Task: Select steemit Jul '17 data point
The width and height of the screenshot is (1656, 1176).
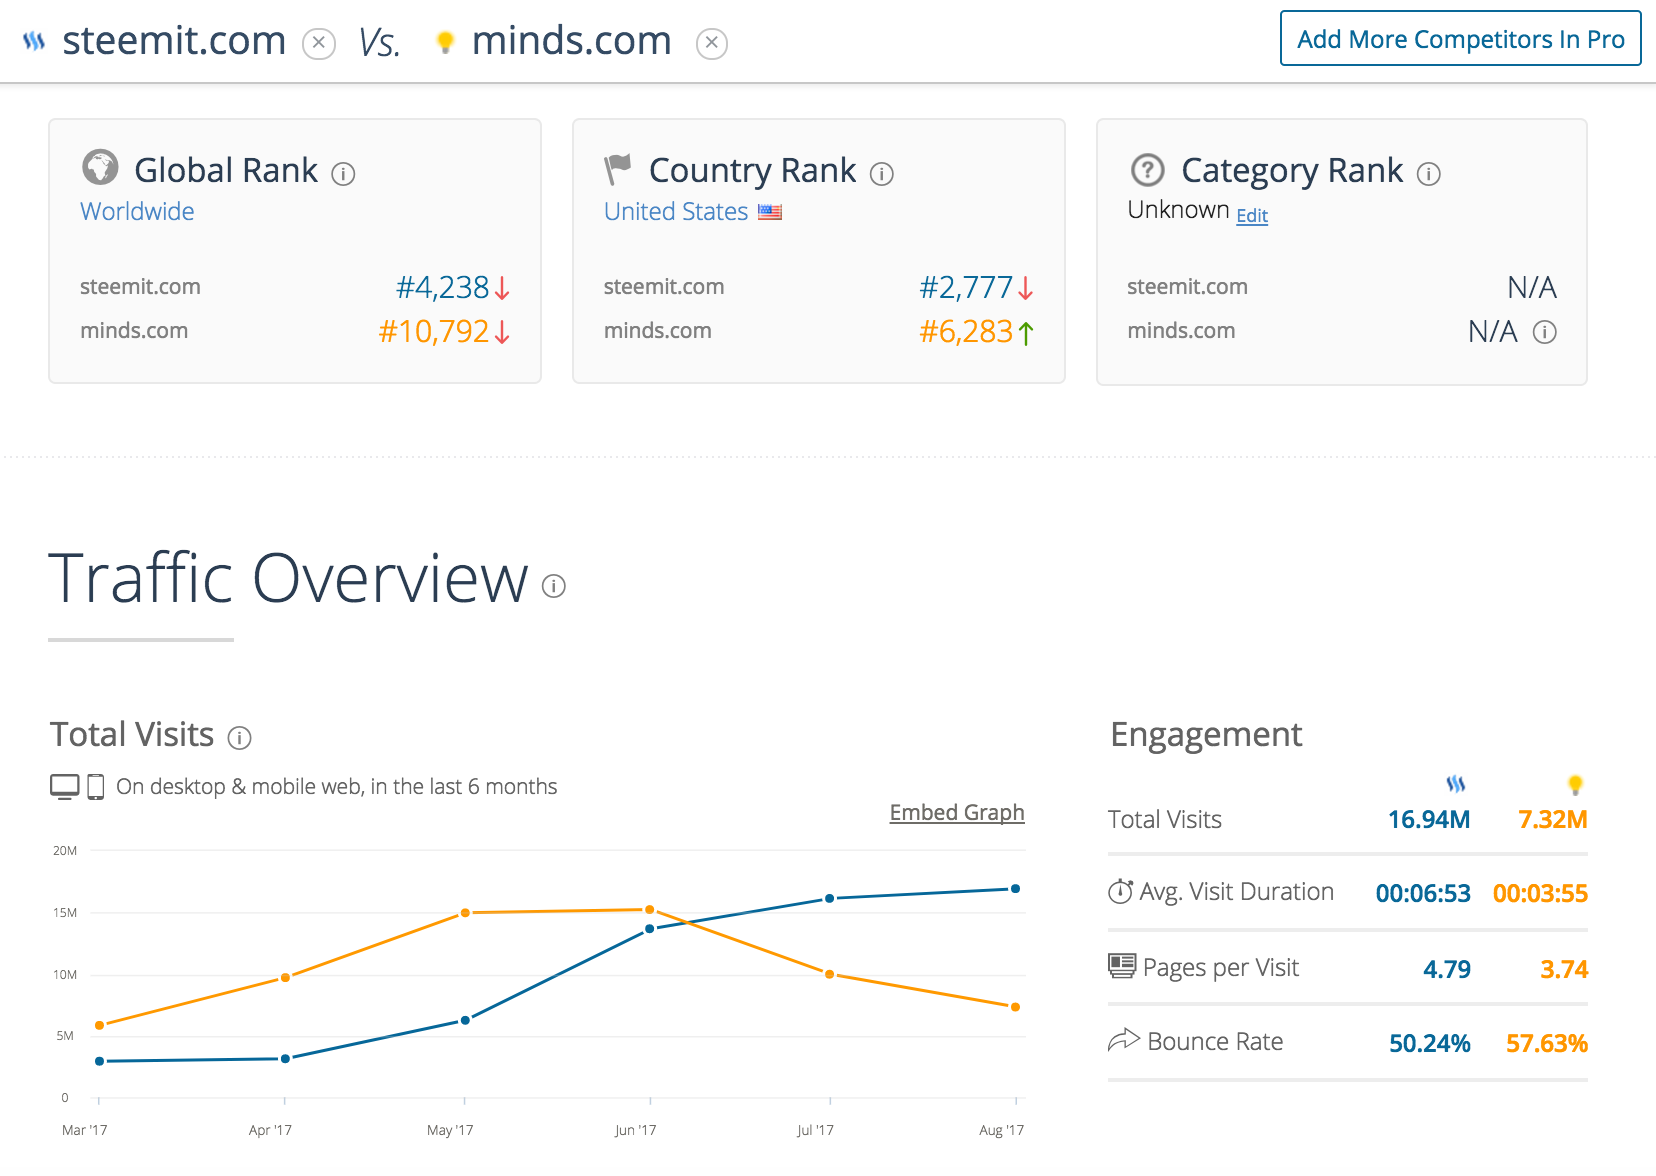Action: (x=829, y=898)
